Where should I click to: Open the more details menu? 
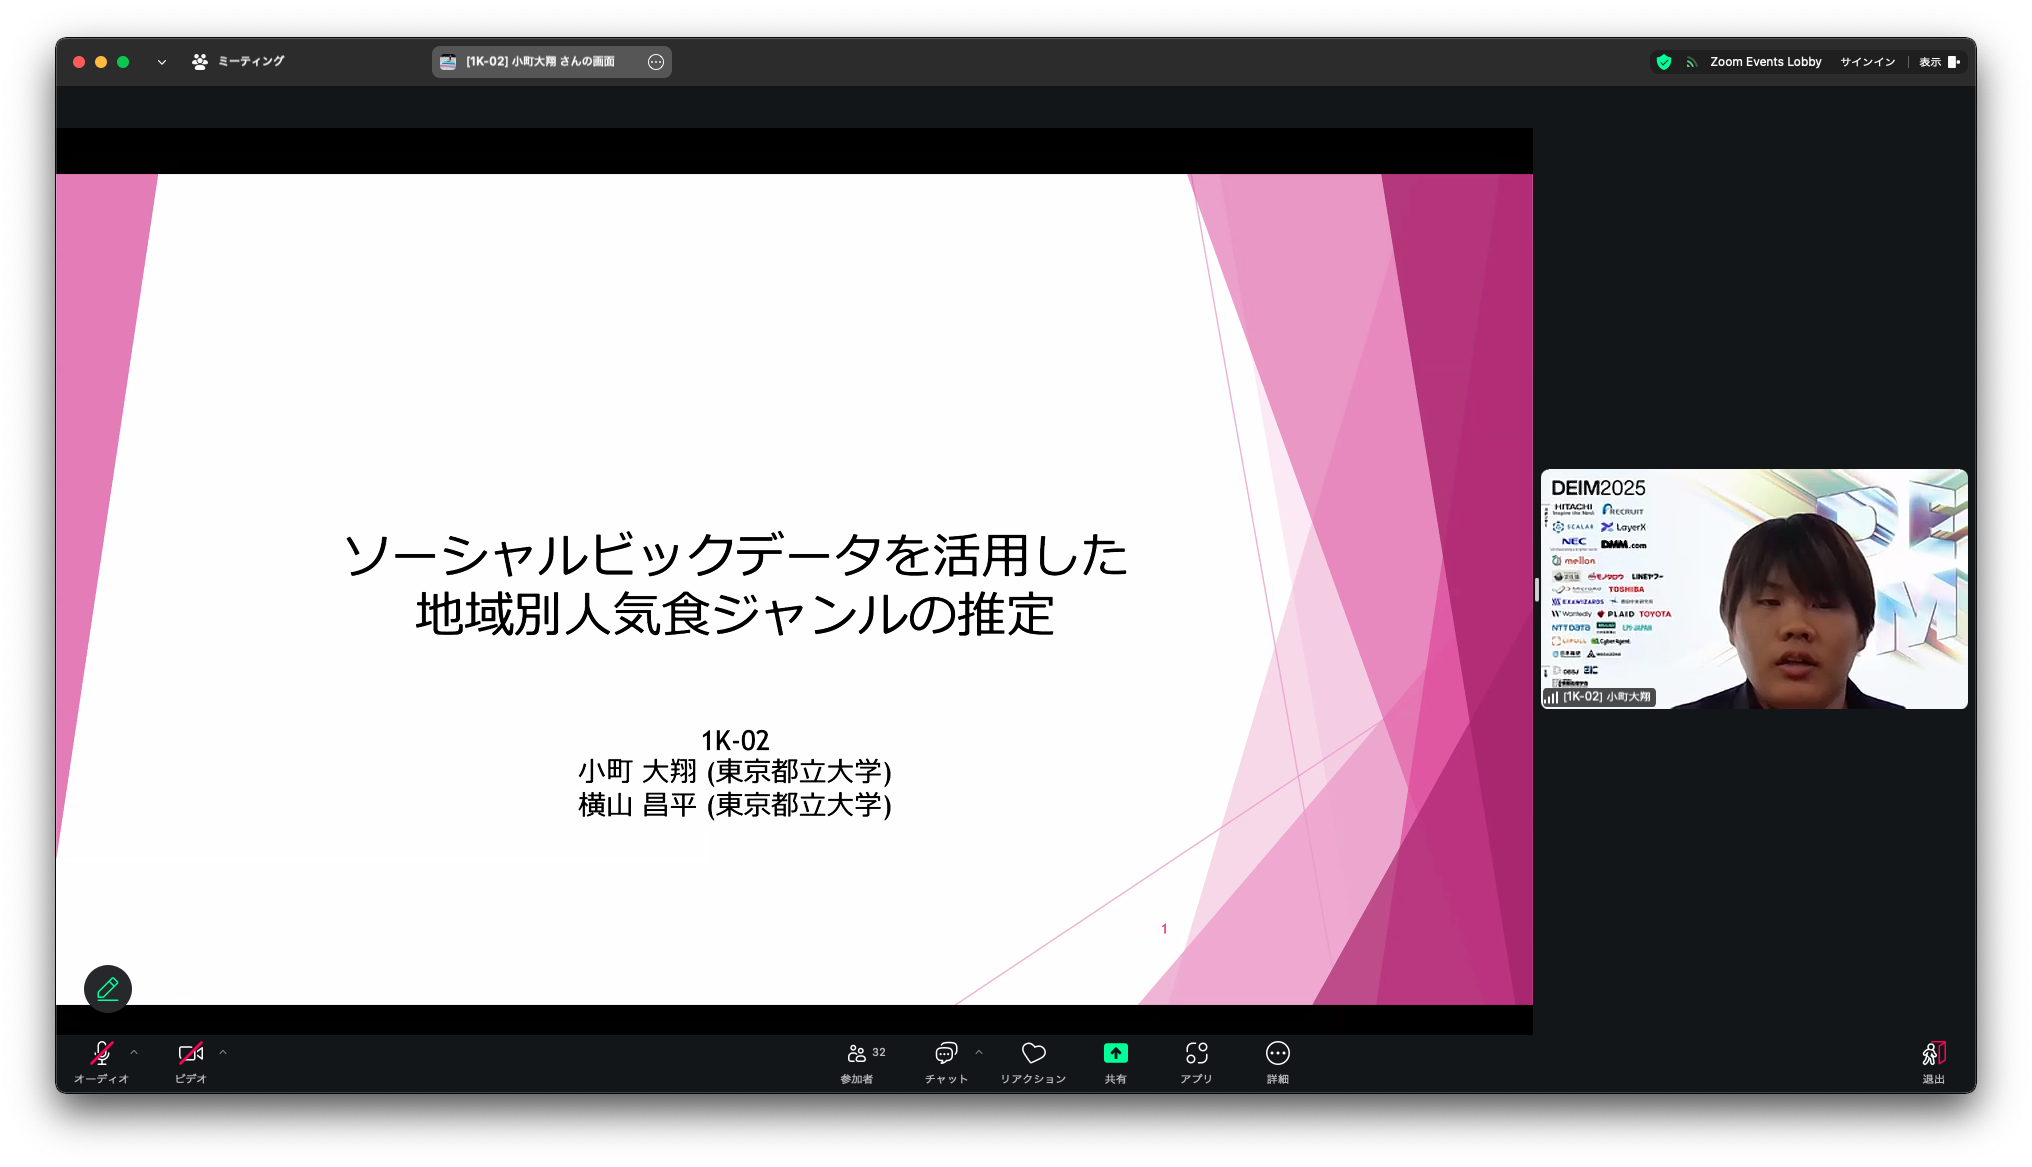pos(1277,1062)
